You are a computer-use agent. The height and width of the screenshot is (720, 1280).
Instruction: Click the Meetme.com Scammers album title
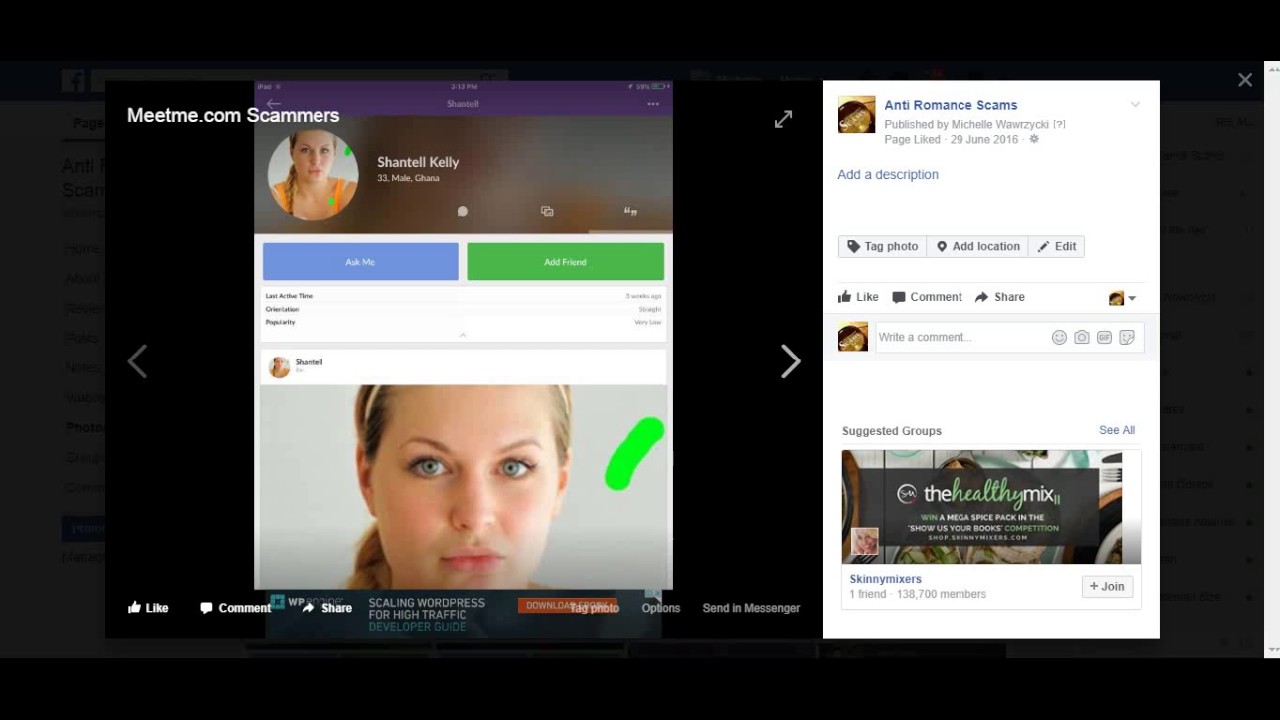[x=233, y=115]
